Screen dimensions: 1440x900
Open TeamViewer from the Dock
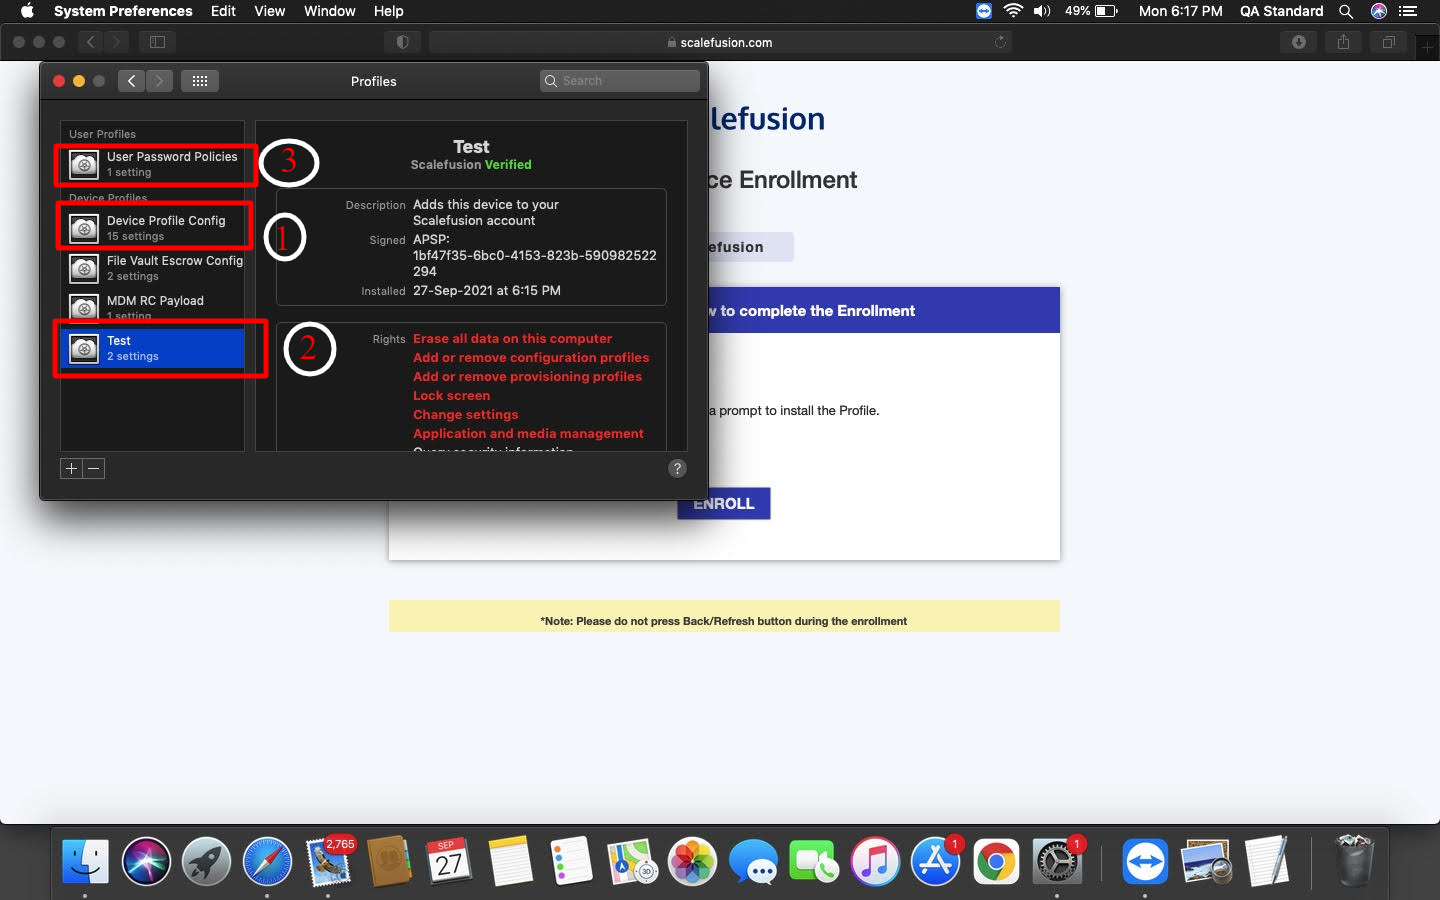coord(1145,861)
